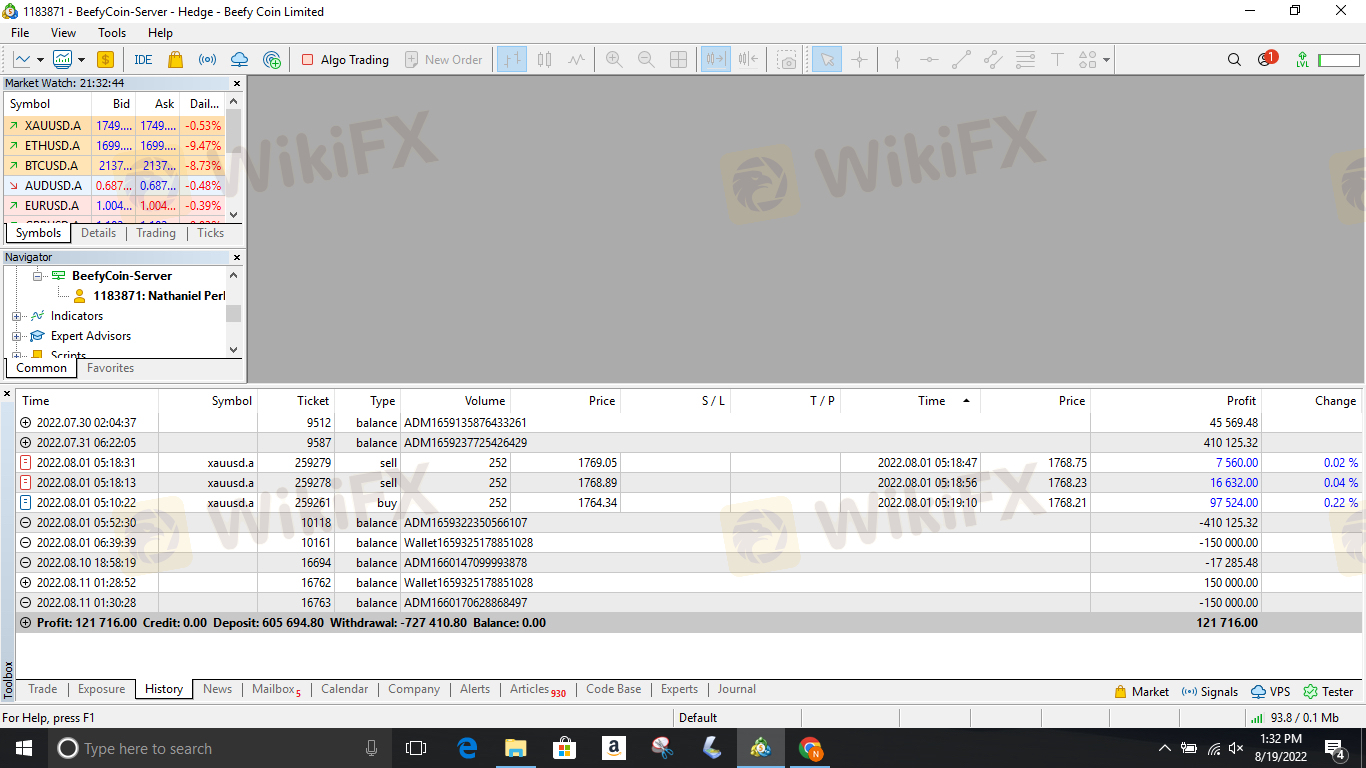This screenshot has height=768, width=1366.
Task: Toggle chart auto-scroll to end
Action: pos(716,60)
